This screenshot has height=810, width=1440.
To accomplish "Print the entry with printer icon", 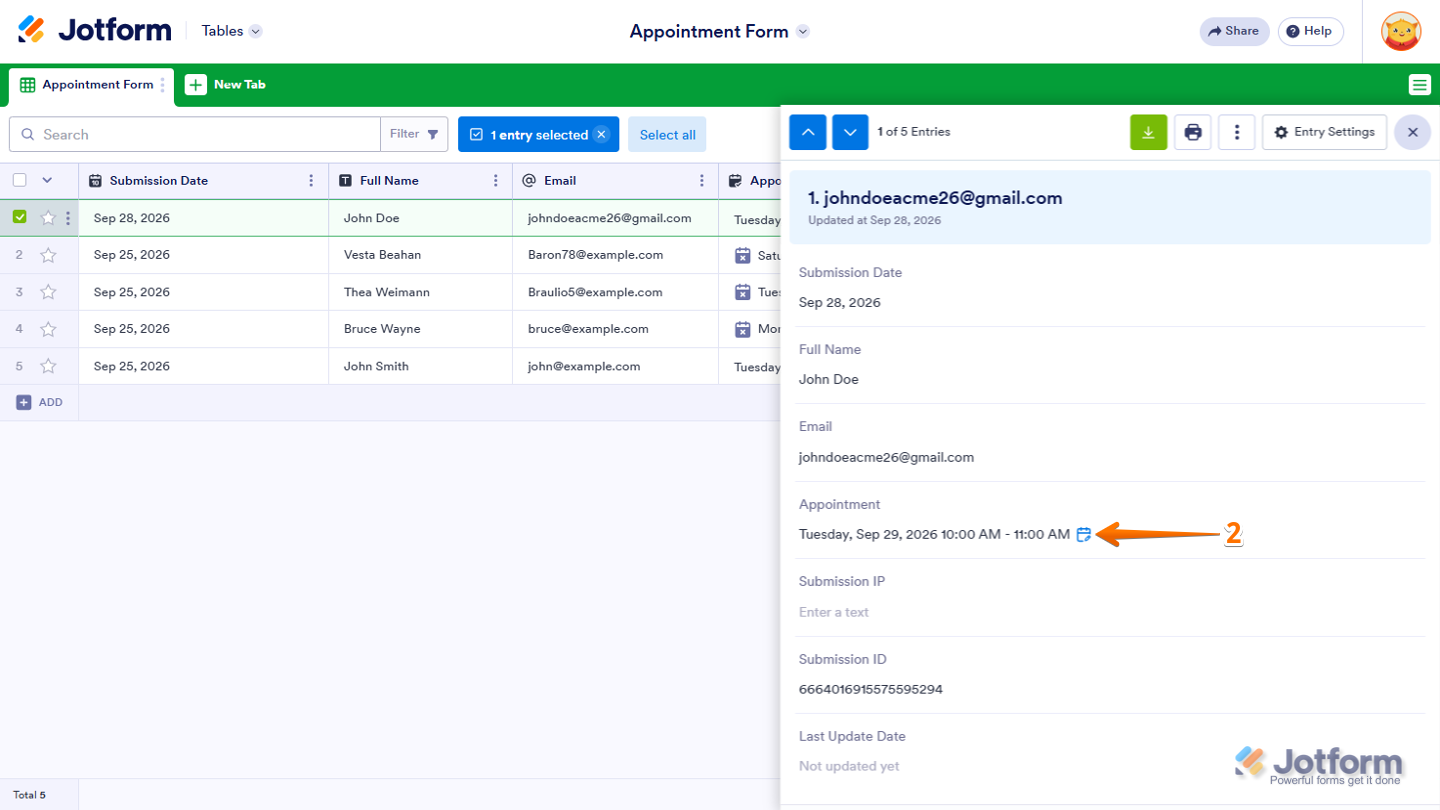I will tap(1192, 132).
